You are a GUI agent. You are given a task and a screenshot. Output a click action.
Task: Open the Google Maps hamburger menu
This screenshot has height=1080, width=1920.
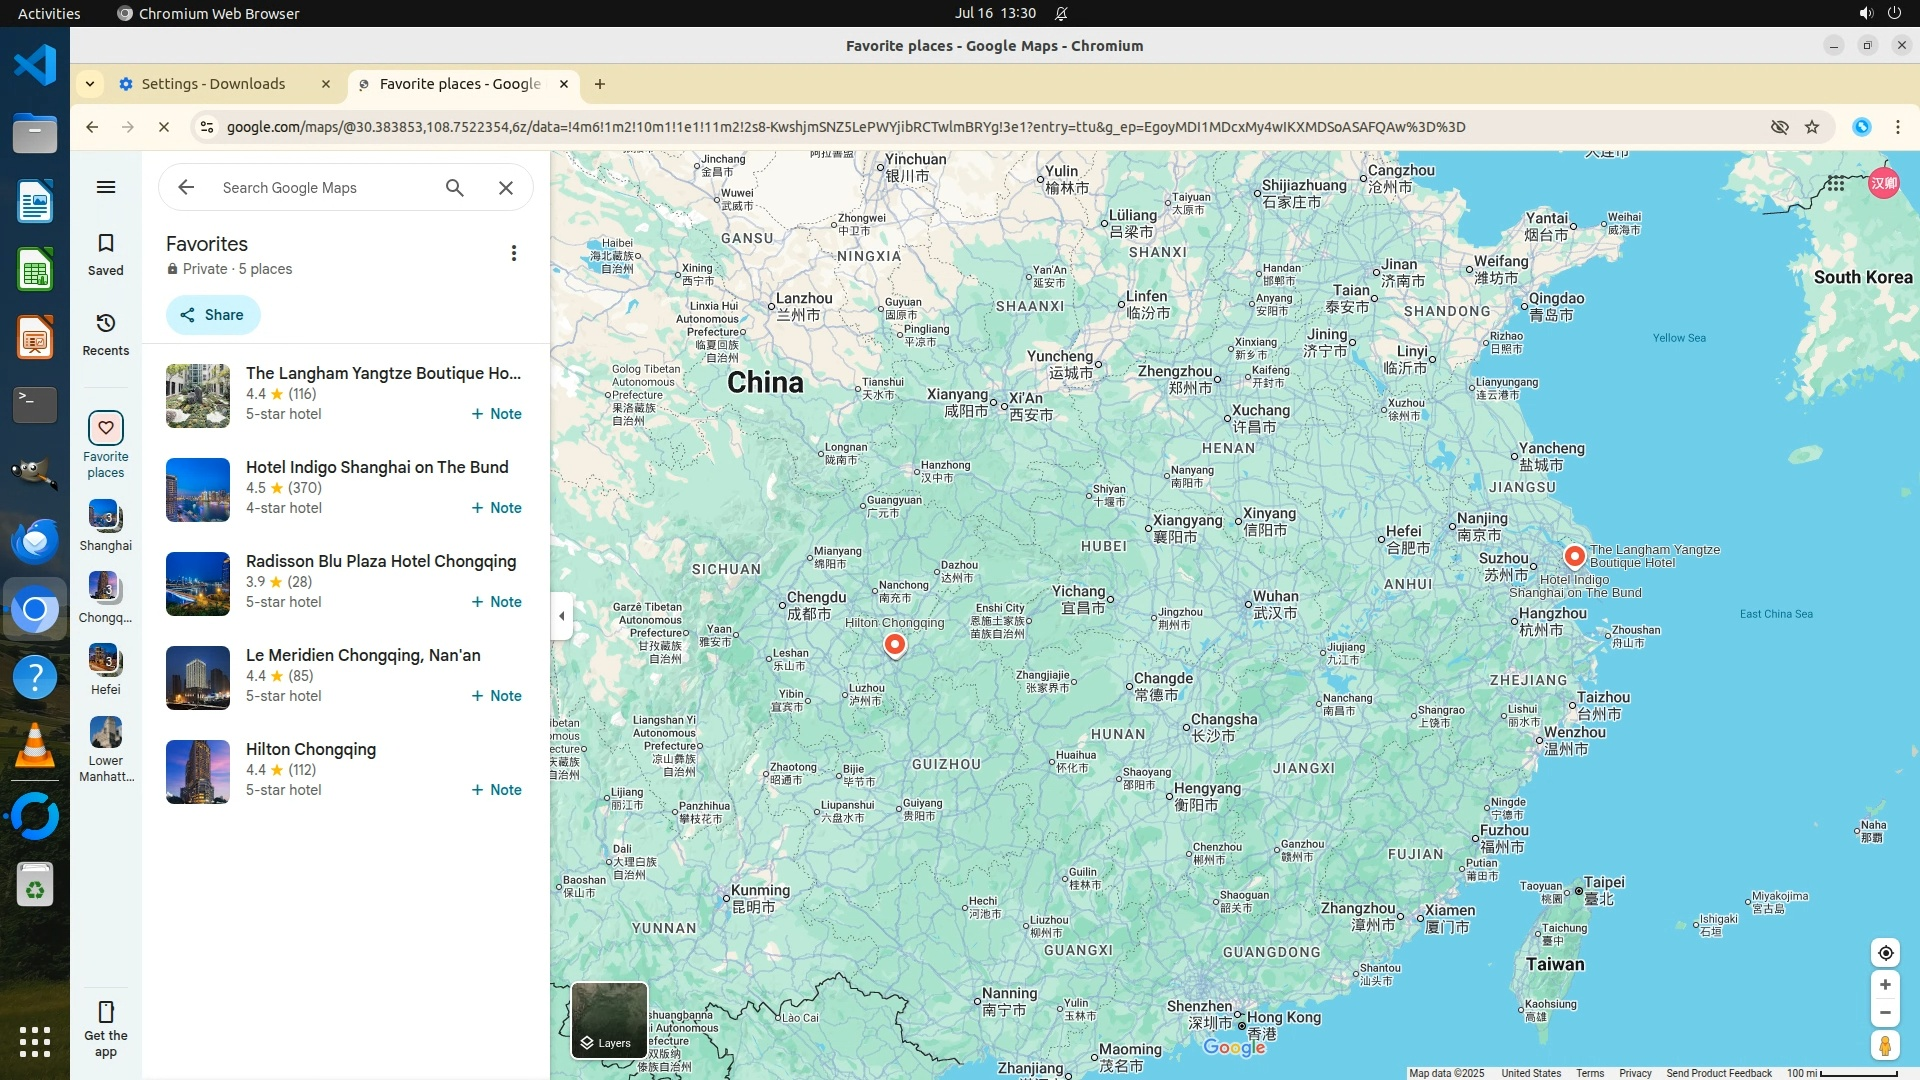(106, 187)
